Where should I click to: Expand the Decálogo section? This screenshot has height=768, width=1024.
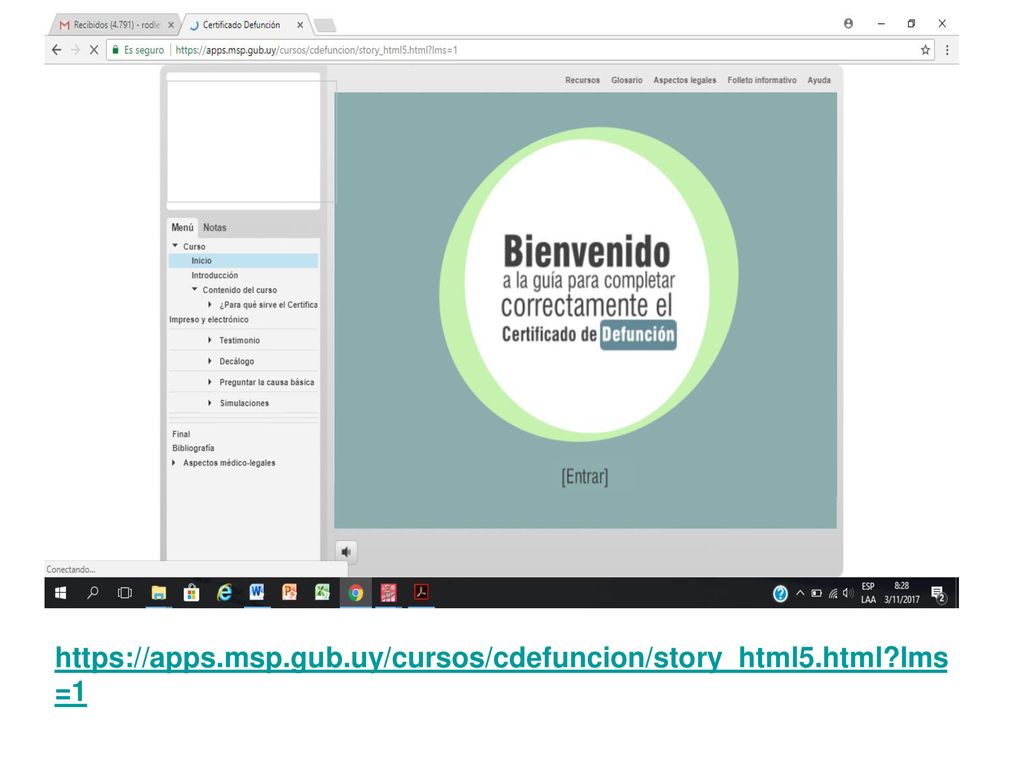[x=210, y=361]
